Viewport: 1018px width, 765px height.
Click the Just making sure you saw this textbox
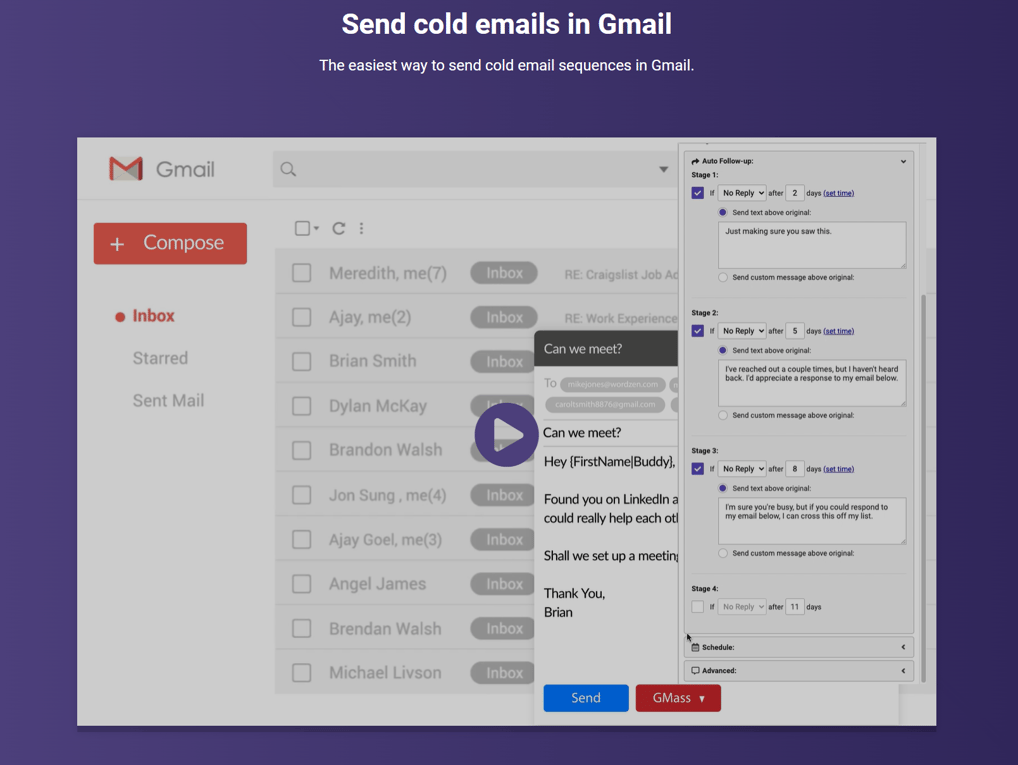[x=812, y=245]
